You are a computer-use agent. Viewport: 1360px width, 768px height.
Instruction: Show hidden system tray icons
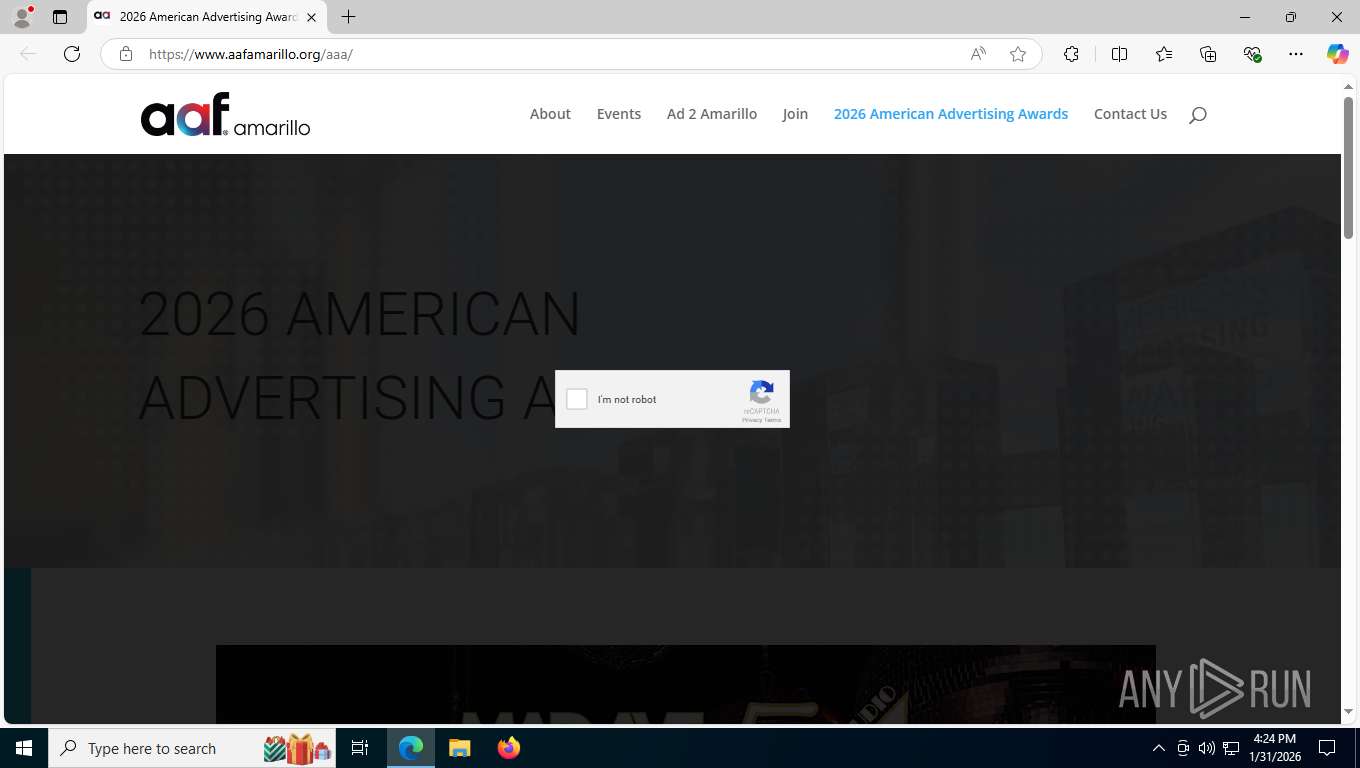pyautogui.click(x=1159, y=748)
